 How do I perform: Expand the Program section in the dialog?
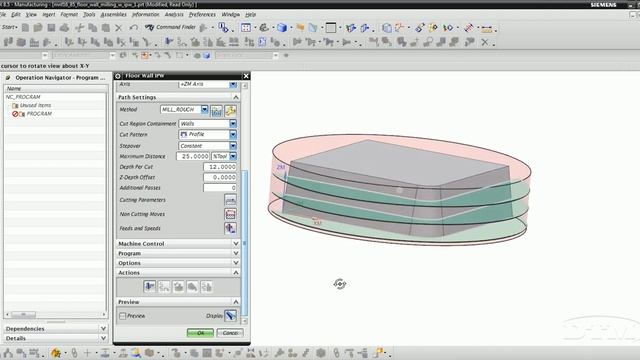tap(178, 253)
